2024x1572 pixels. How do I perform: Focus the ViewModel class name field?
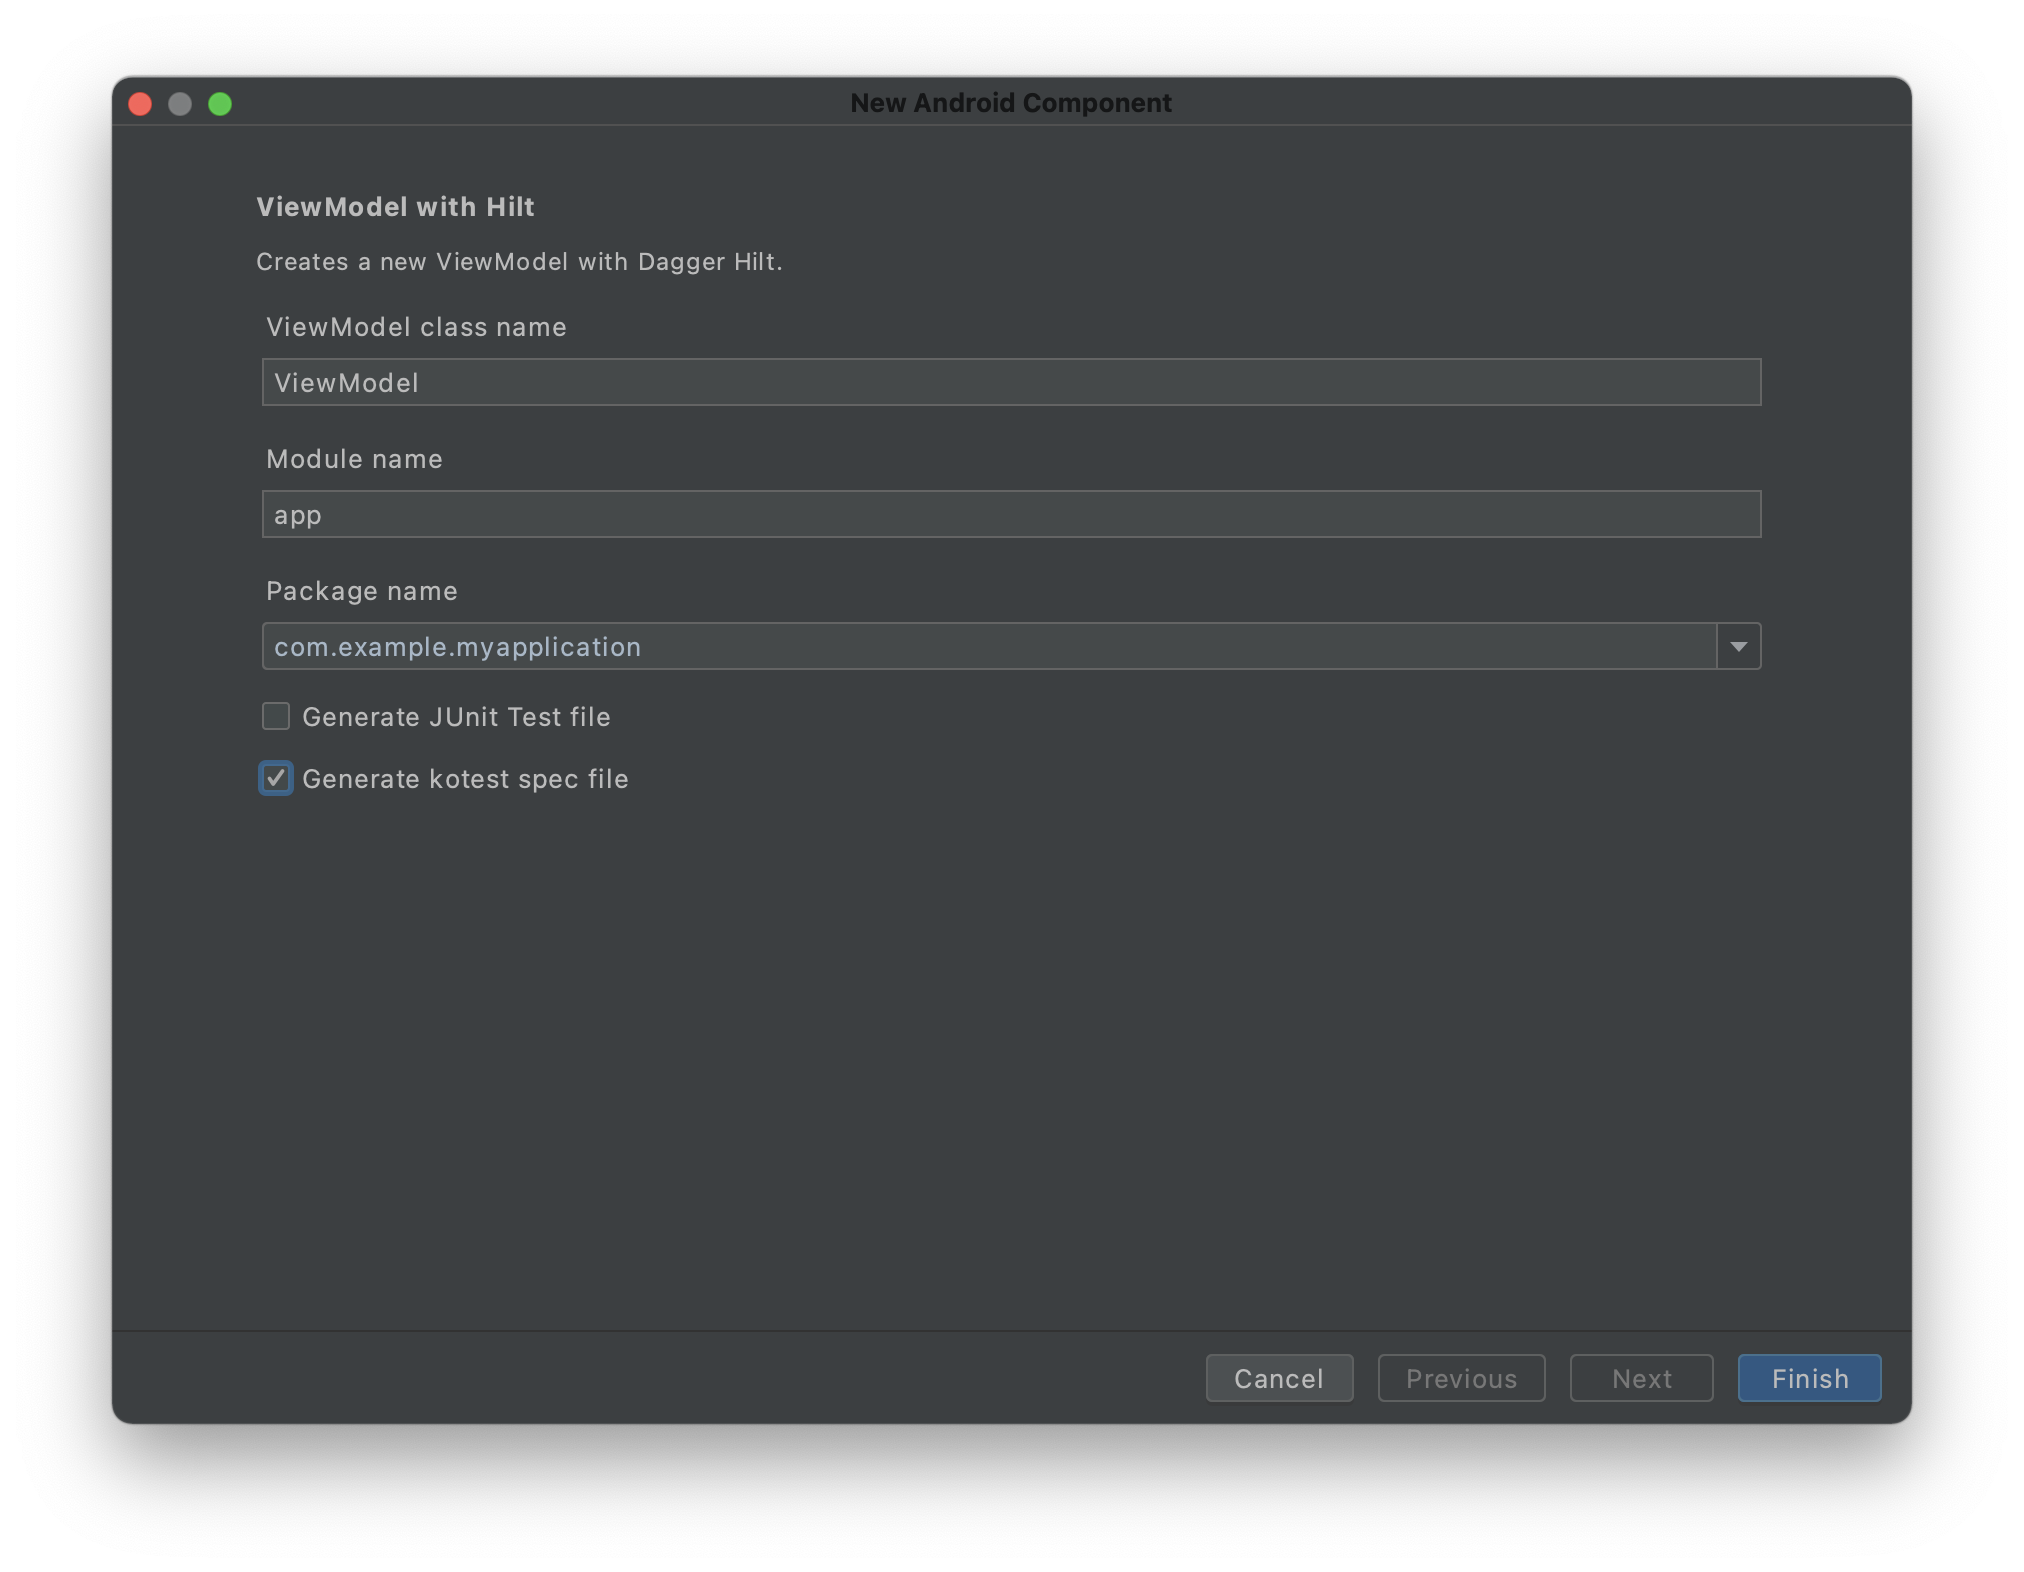click(x=1010, y=382)
